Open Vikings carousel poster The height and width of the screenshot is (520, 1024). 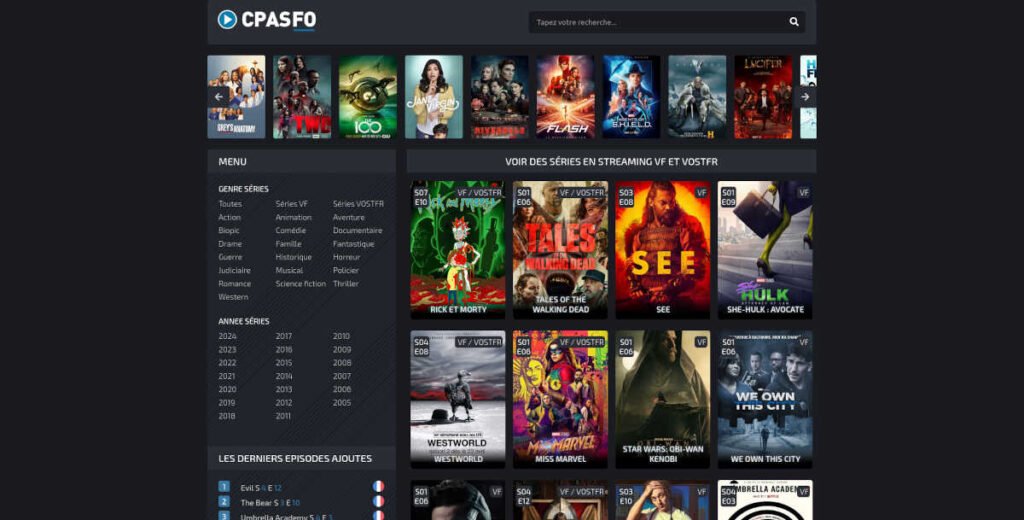pos(697,97)
